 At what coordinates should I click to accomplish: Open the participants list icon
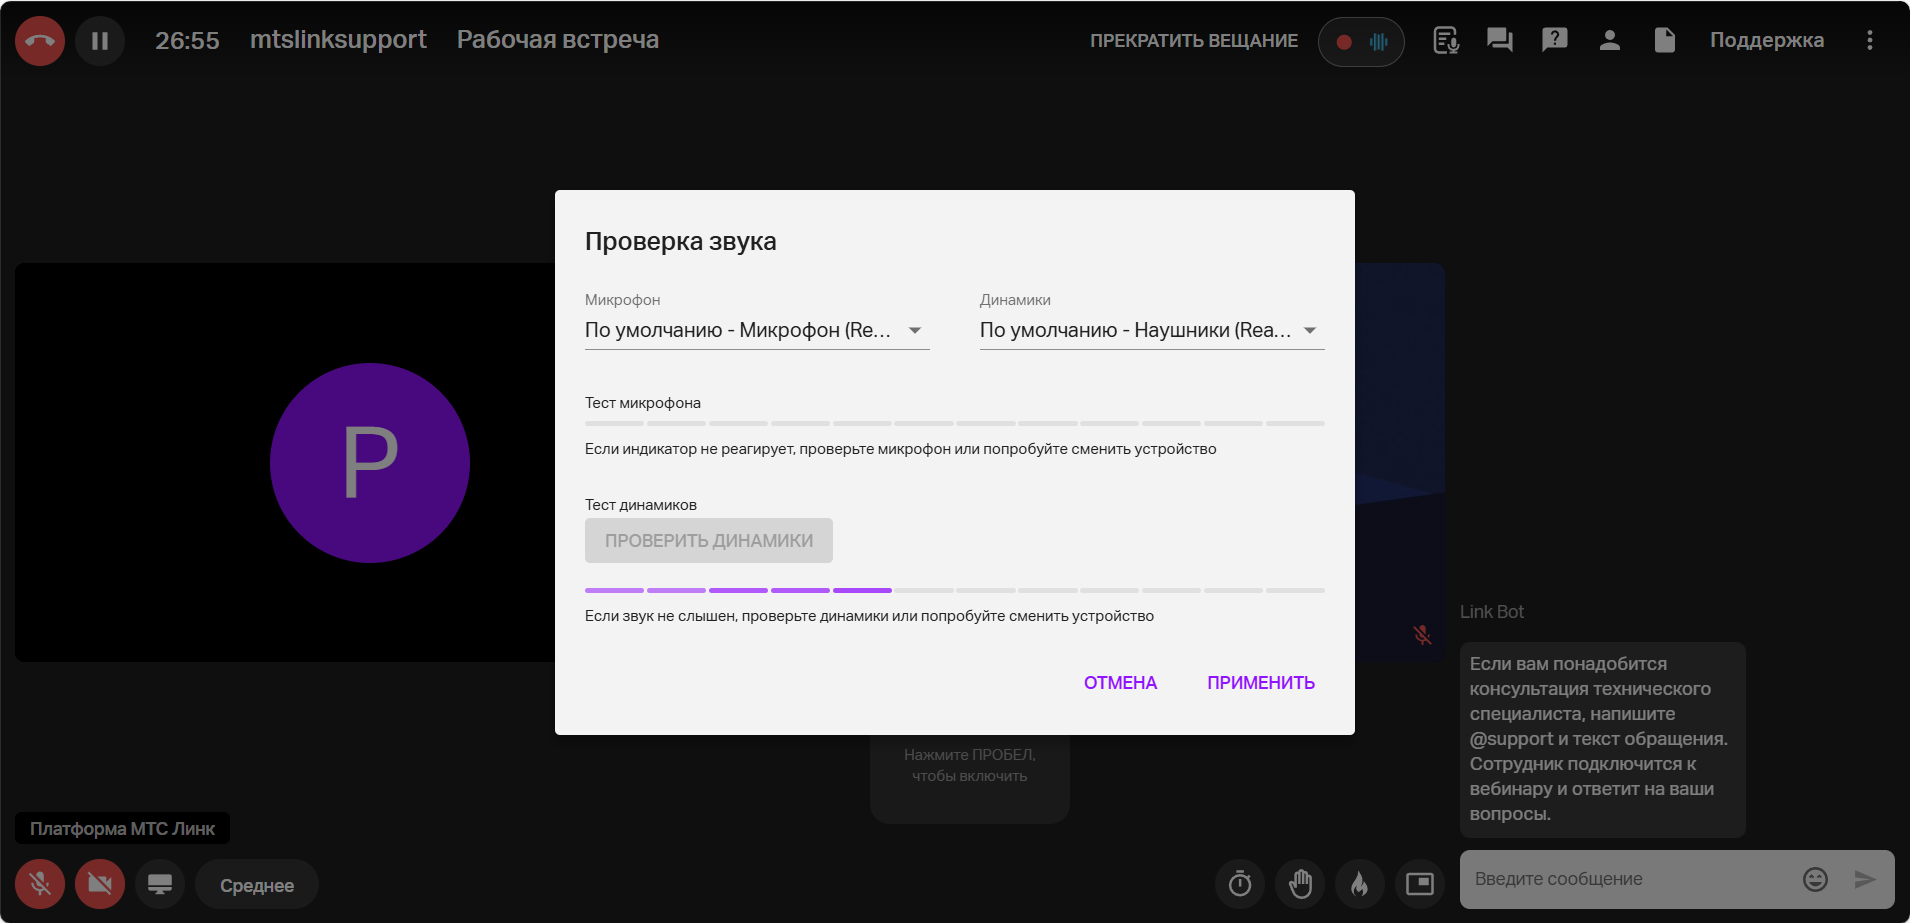click(1609, 40)
